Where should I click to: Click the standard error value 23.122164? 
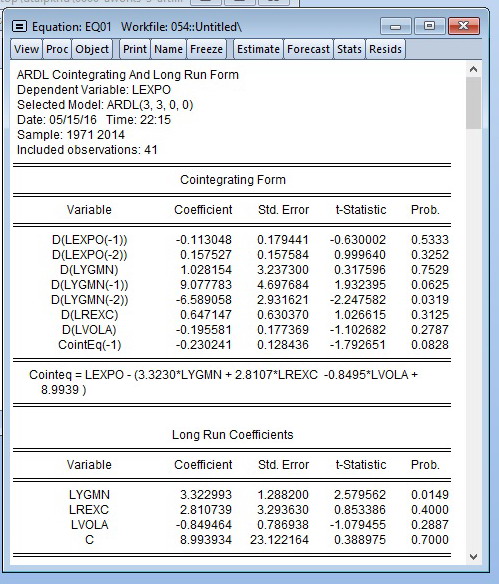pyautogui.click(x=279, y=540)
